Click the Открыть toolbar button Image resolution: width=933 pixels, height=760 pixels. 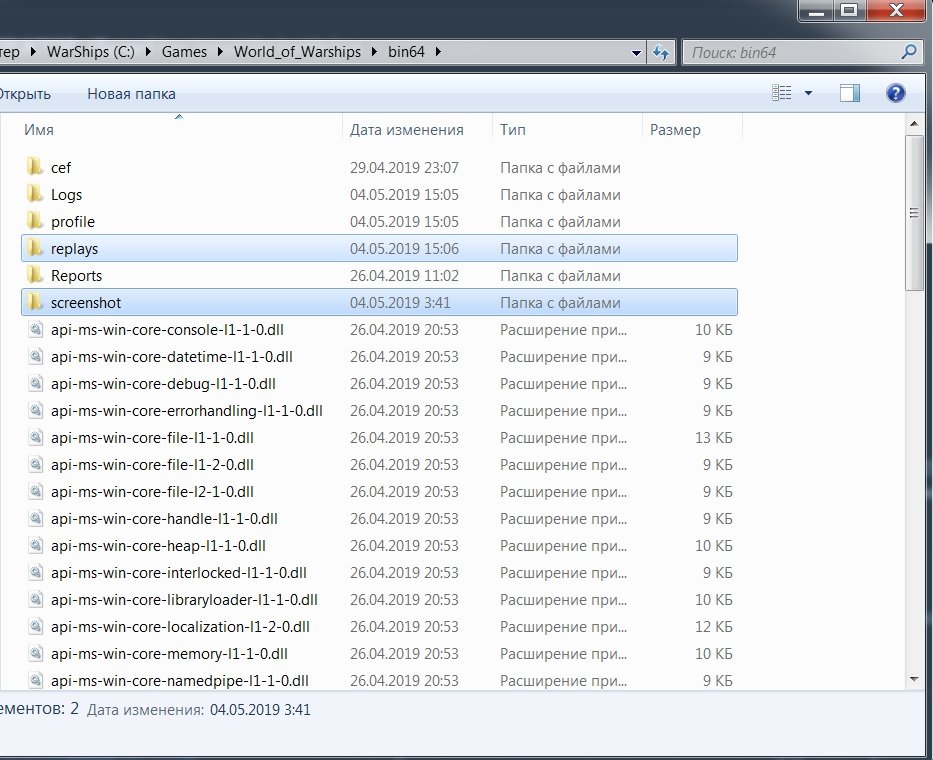pyautogui.click(x=24, y=94)
